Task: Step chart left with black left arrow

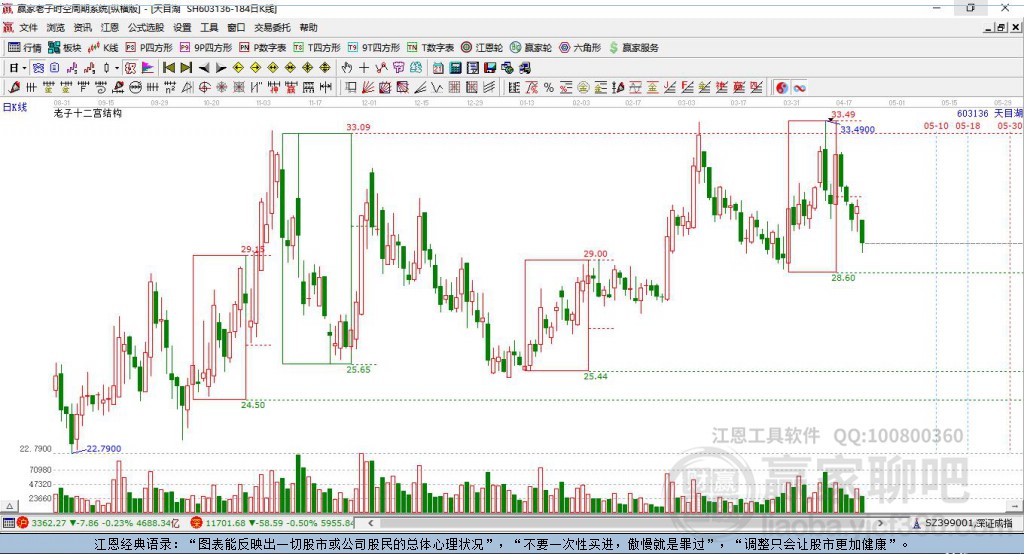Action: click(x=204, y=68)
